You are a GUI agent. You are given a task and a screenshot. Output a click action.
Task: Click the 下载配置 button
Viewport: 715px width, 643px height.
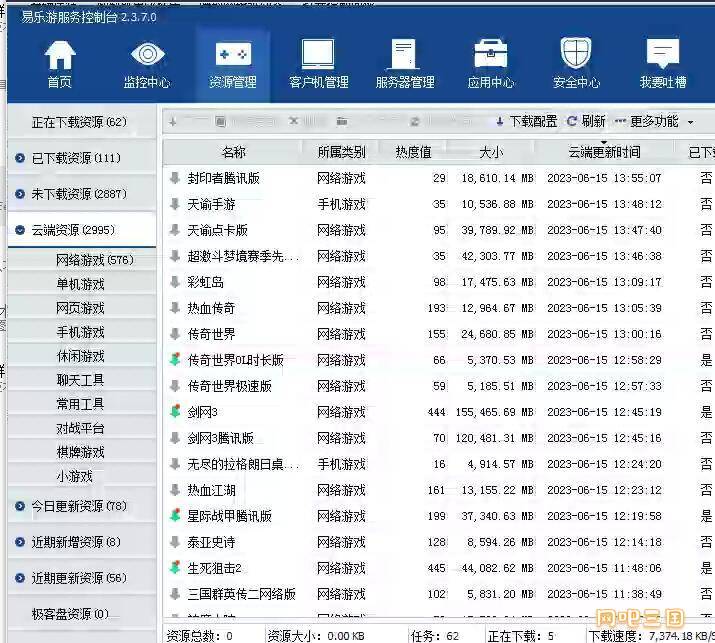526,121
